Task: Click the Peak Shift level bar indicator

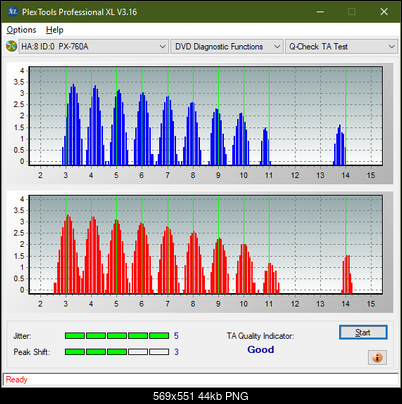Action: pyautogui.click(x=117, y=352)
